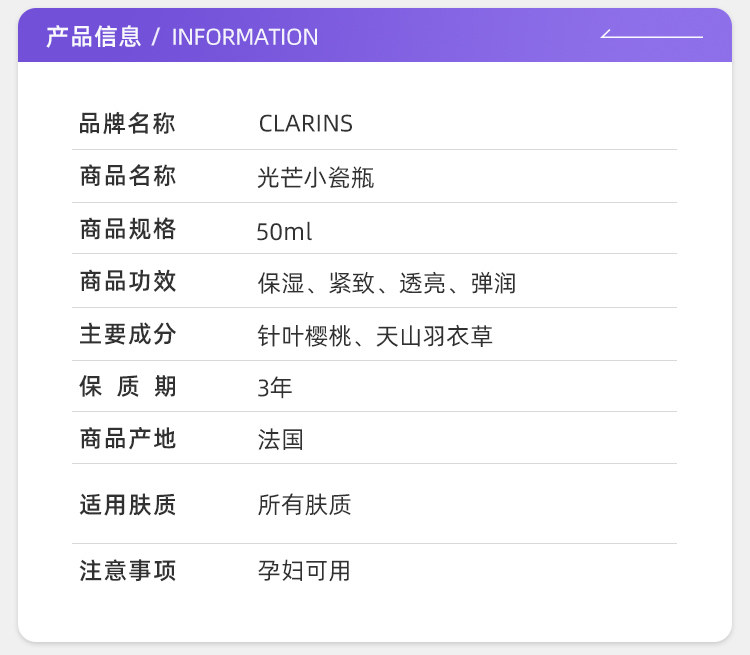
Task: Click the 3年 shelf life value
Action: (x=275, y=388)
